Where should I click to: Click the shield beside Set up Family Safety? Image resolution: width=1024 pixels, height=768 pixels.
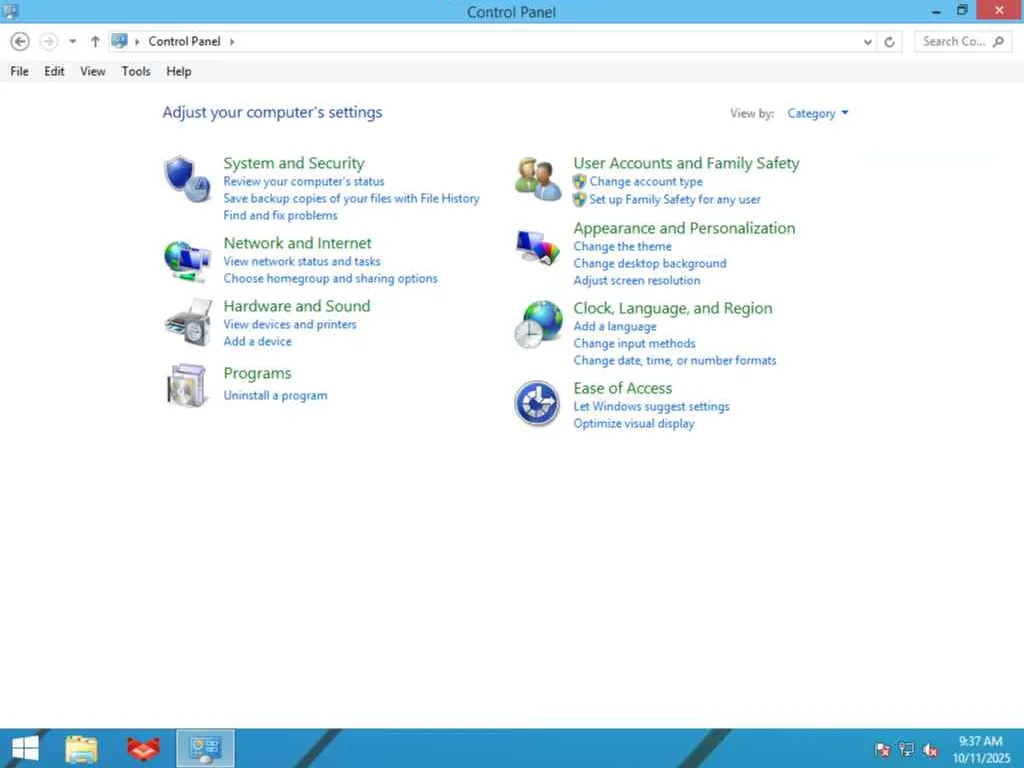[x=579, y=199]
